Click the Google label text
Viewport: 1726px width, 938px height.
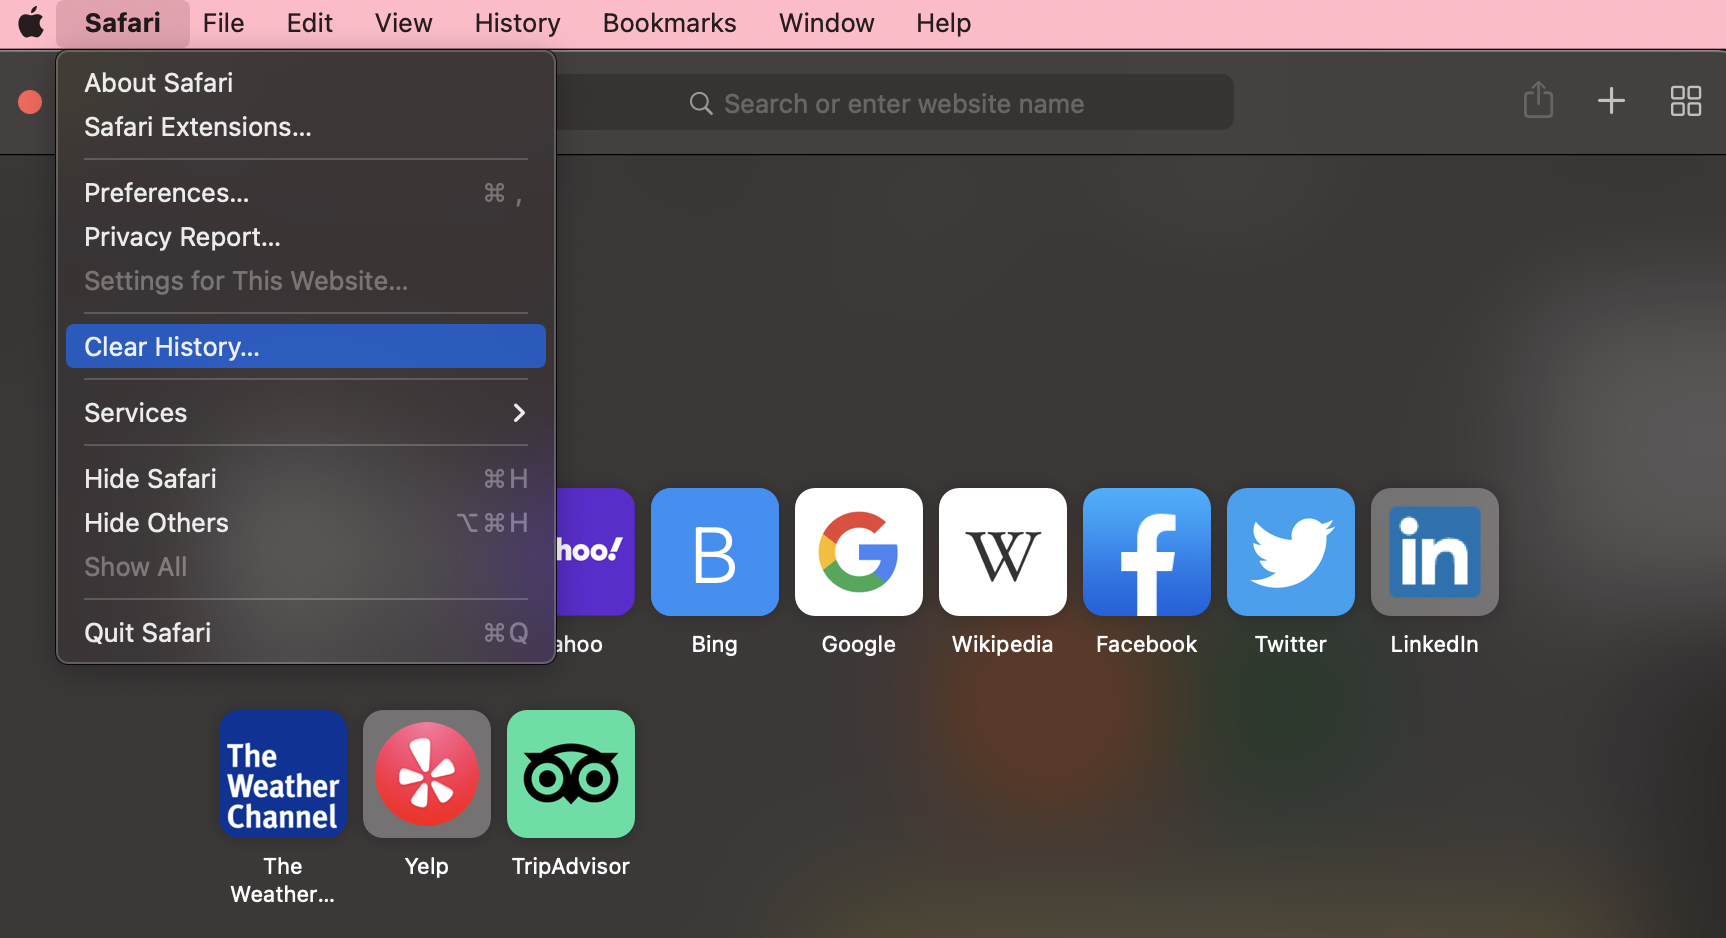tap(859, 645)
